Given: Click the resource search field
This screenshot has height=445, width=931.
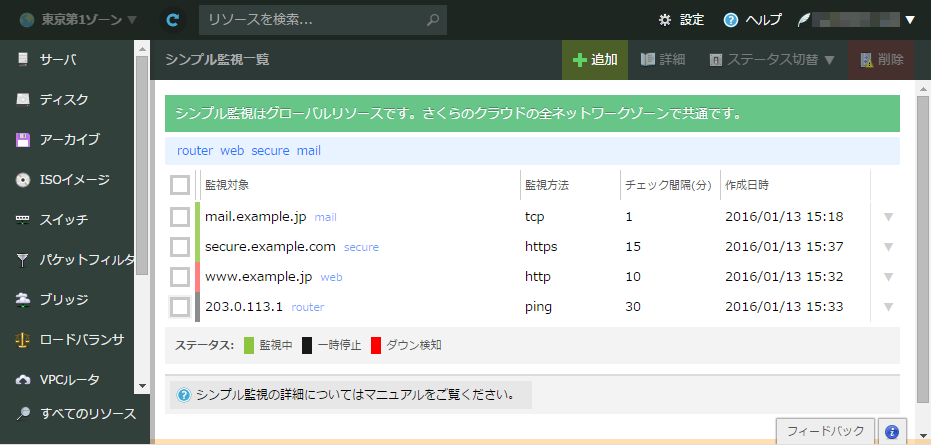Looking at the screenshot, I should 310,19.
